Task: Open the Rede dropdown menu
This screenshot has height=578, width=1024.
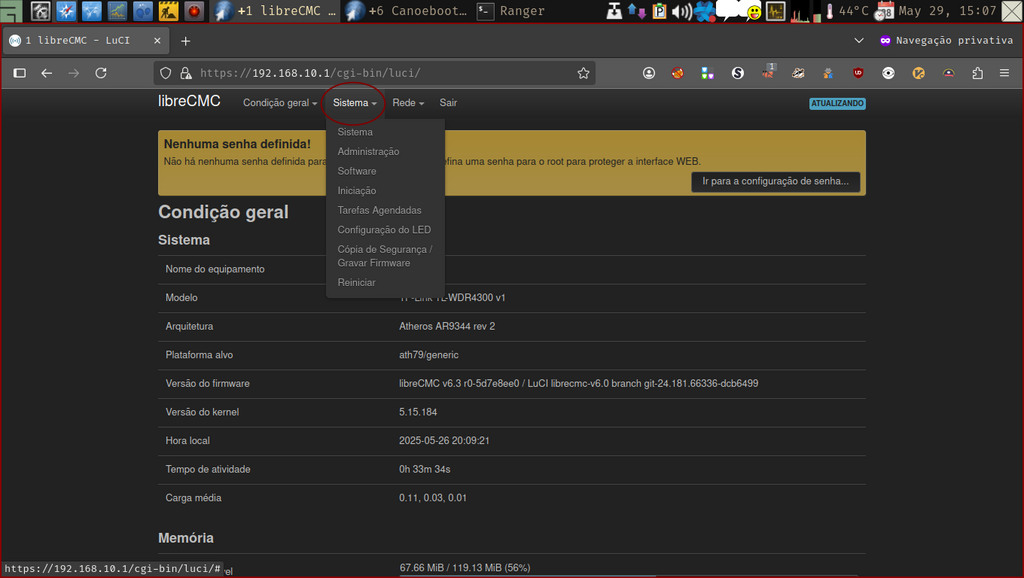Action: click(x=406, y=102)
